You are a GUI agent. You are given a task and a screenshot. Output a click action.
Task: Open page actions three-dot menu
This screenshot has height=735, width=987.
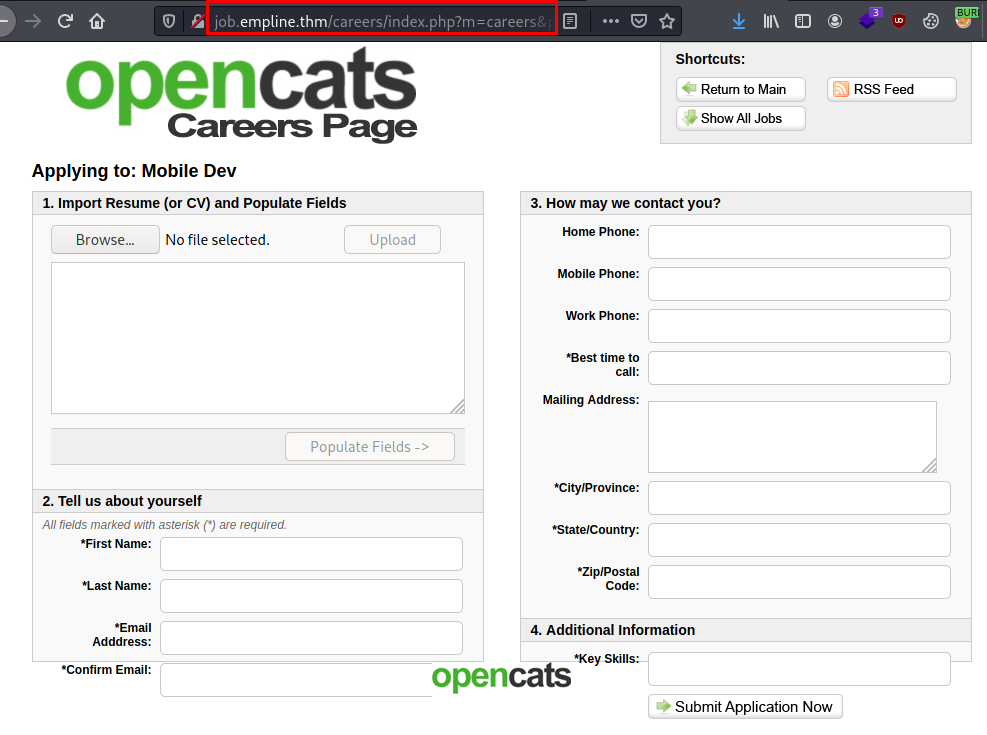pyautogui.click(x=611, y=21)
